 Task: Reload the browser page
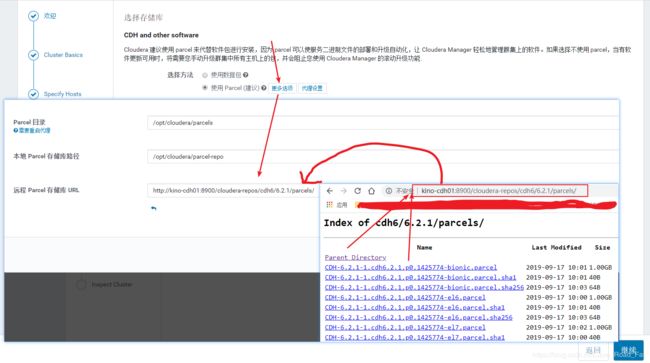(357, 191)
